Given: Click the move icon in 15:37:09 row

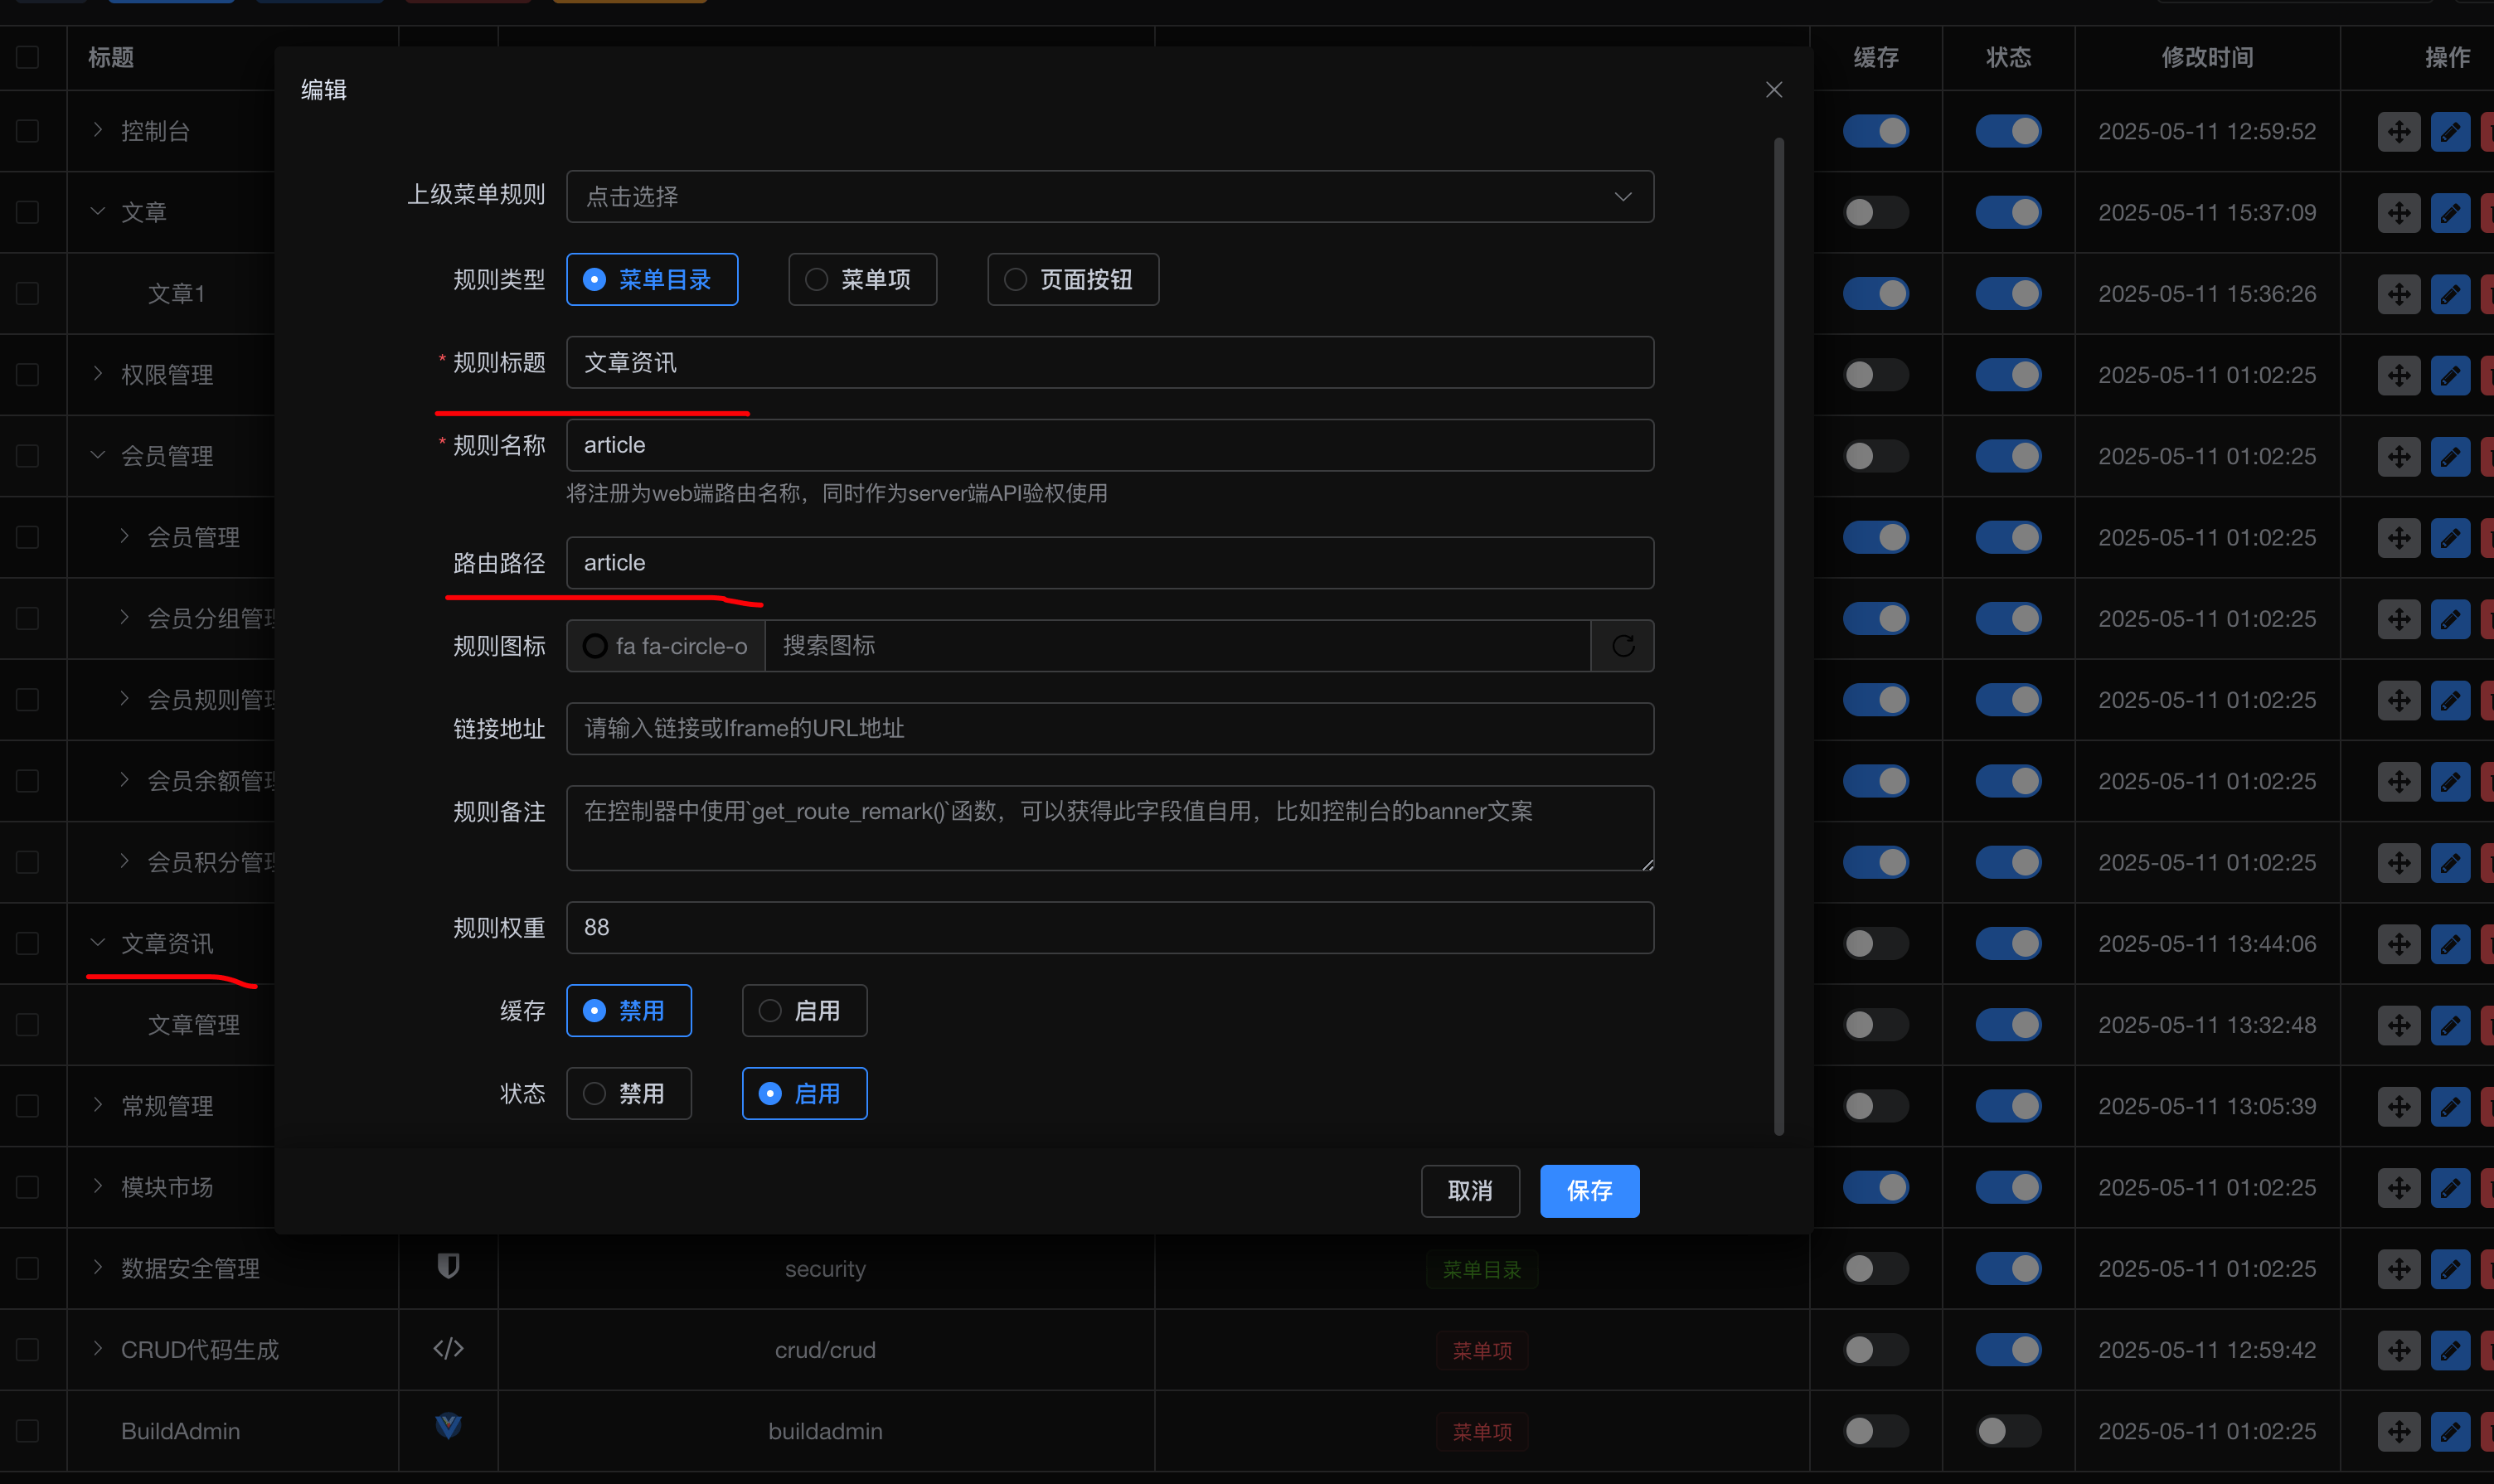Looking at the screenshot, I should tap(2399, 213).
